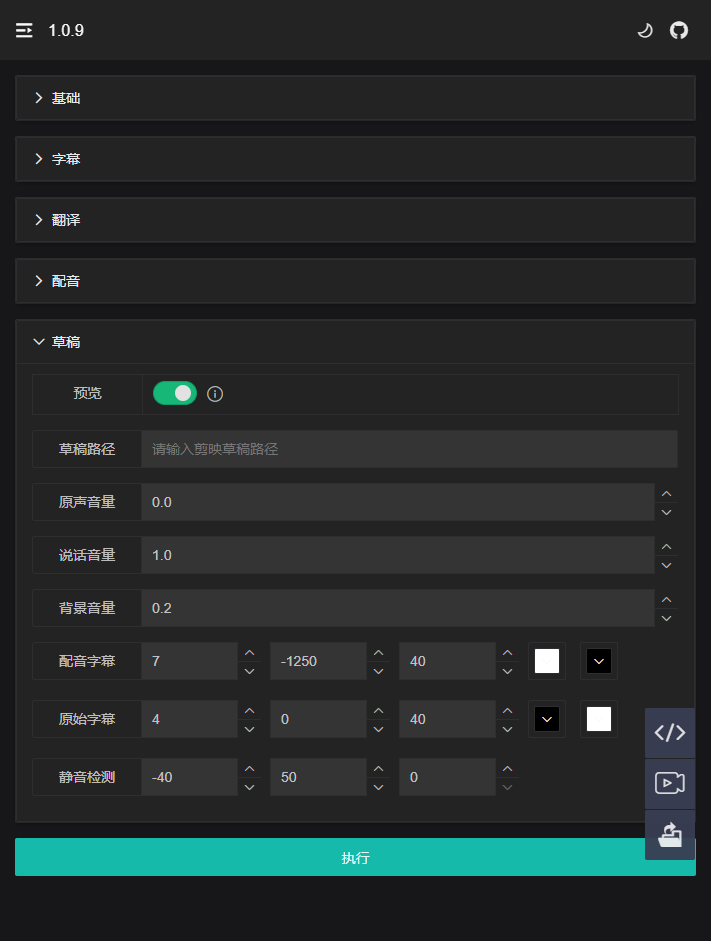Increase 配音字幕 value 40

click(x=508, y=652)
